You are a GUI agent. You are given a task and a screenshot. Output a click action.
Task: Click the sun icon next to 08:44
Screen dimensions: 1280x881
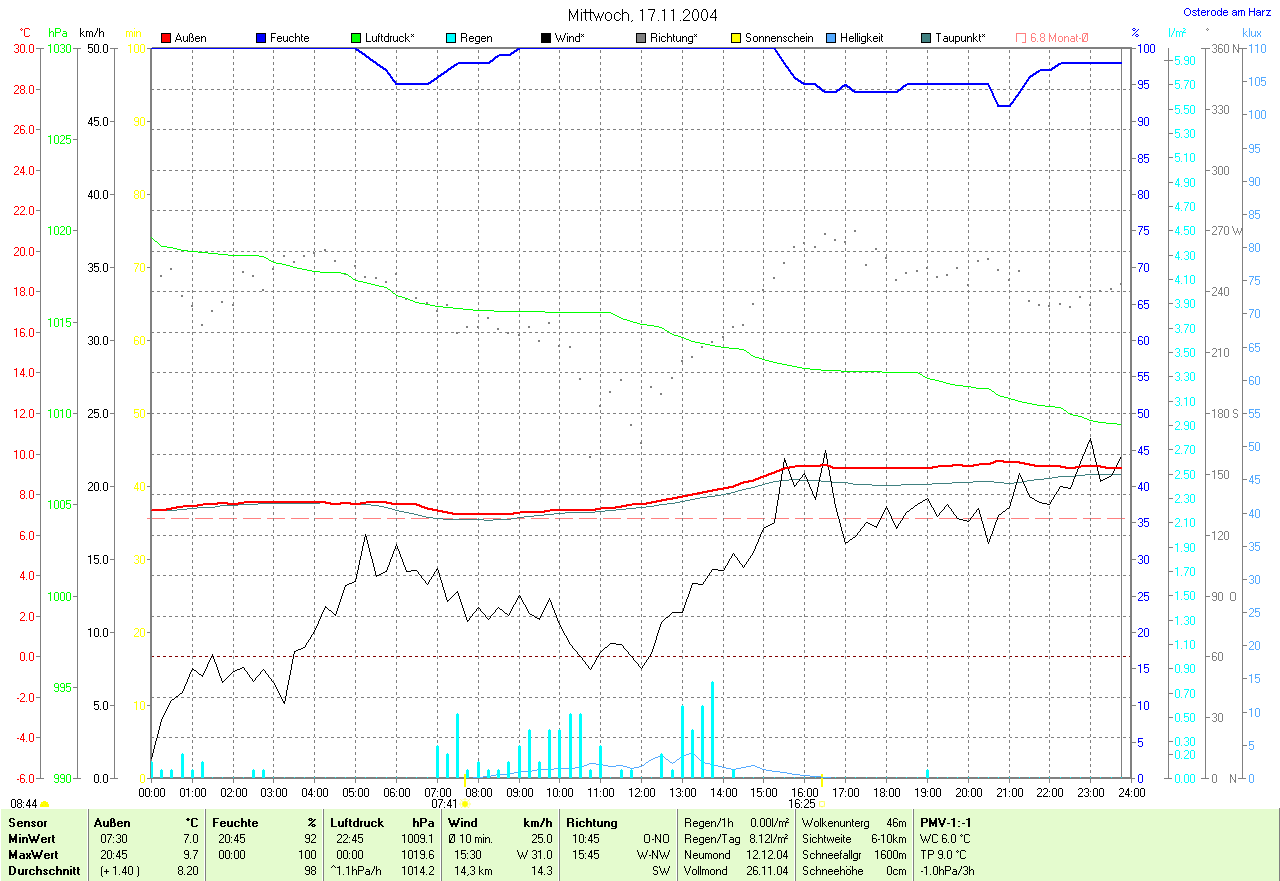pos(45,804)
